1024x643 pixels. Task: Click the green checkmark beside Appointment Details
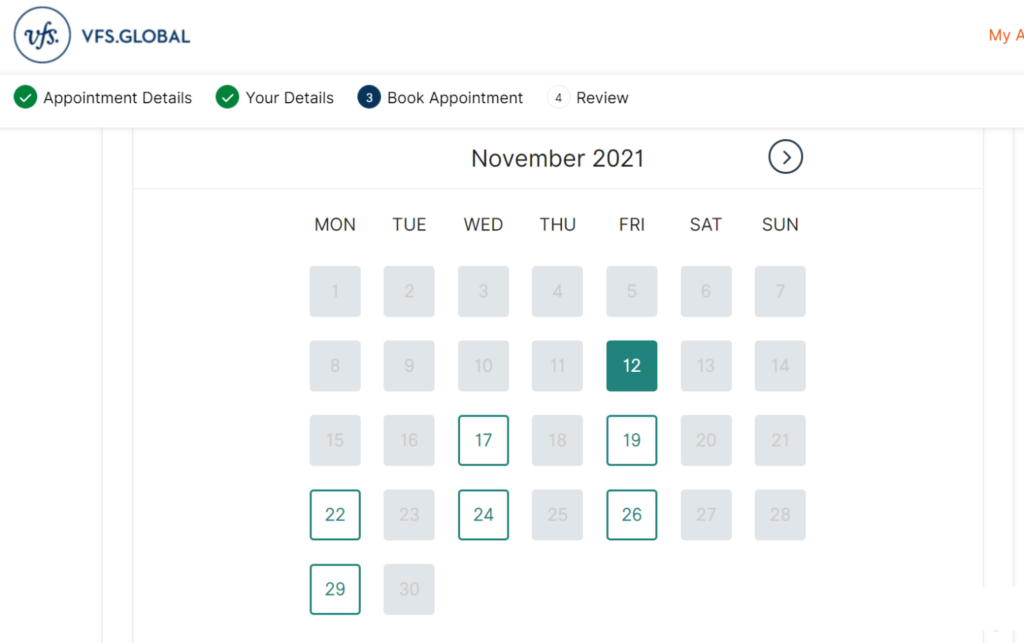pyautogui.click(x=25, y=97)
